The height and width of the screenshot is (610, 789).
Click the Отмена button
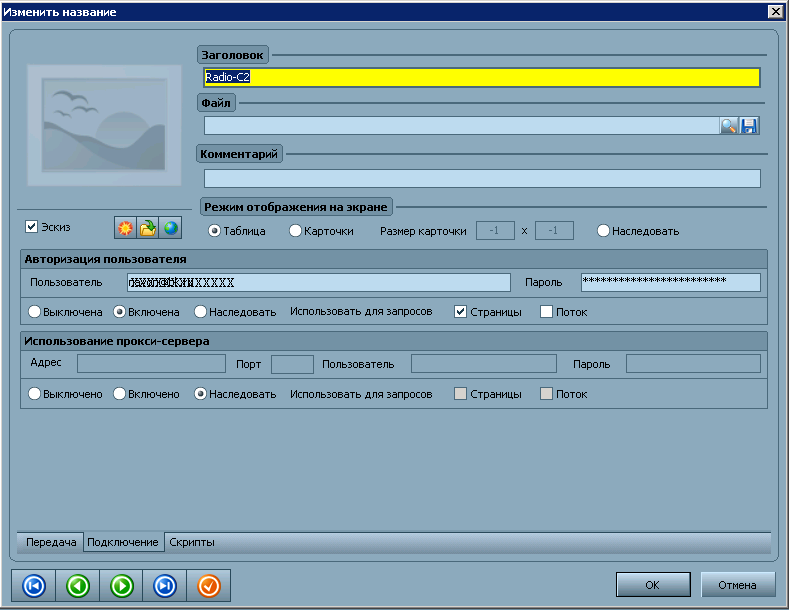click(x=738, y=585)
